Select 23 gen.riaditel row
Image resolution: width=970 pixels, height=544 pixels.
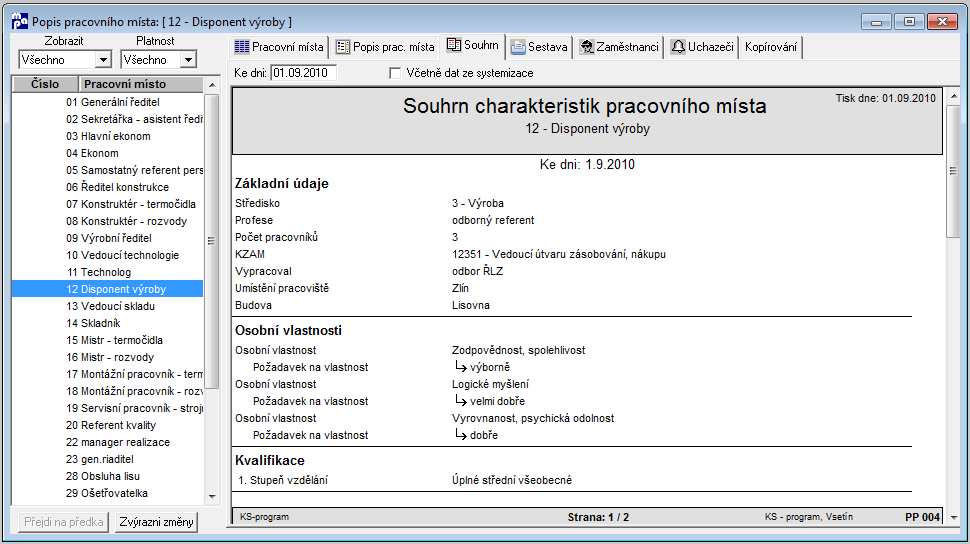pyautogui.click(x=108, y=459)
